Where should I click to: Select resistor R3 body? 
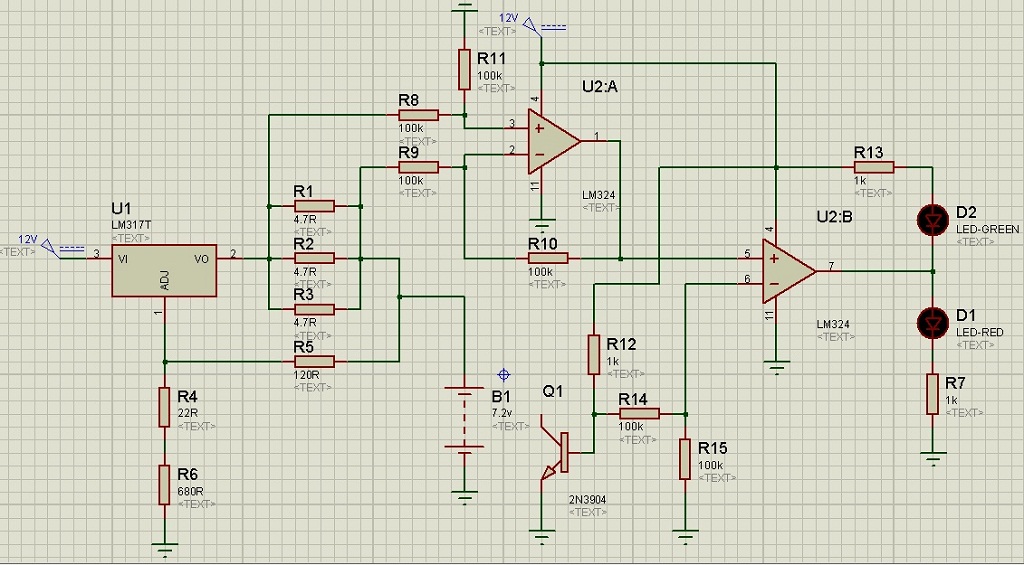[x=314, y=310]
